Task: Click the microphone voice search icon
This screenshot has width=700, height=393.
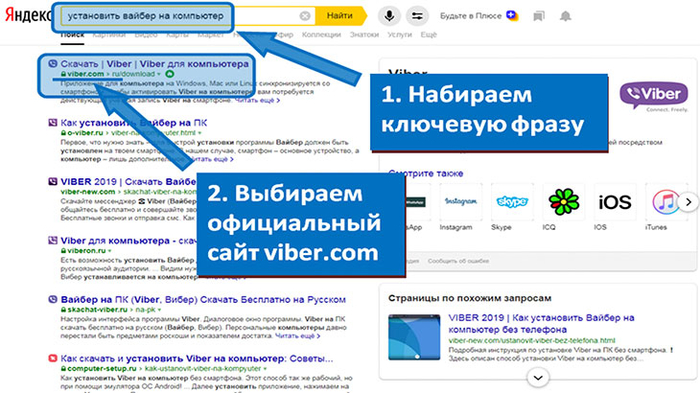Action: tap(389, 16)
